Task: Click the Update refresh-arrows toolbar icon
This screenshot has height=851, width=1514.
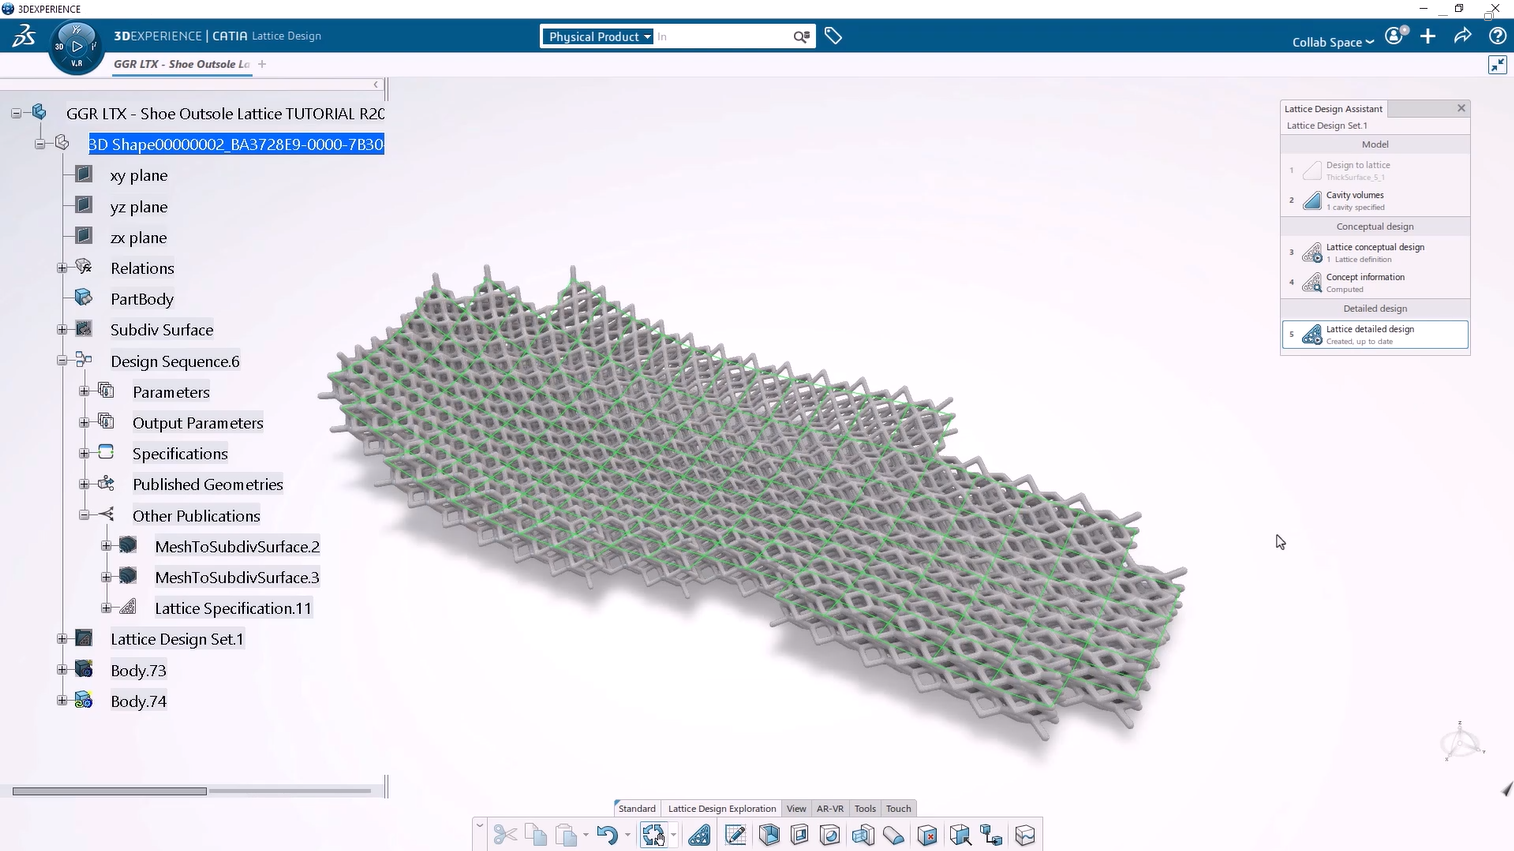Action: 653,835
